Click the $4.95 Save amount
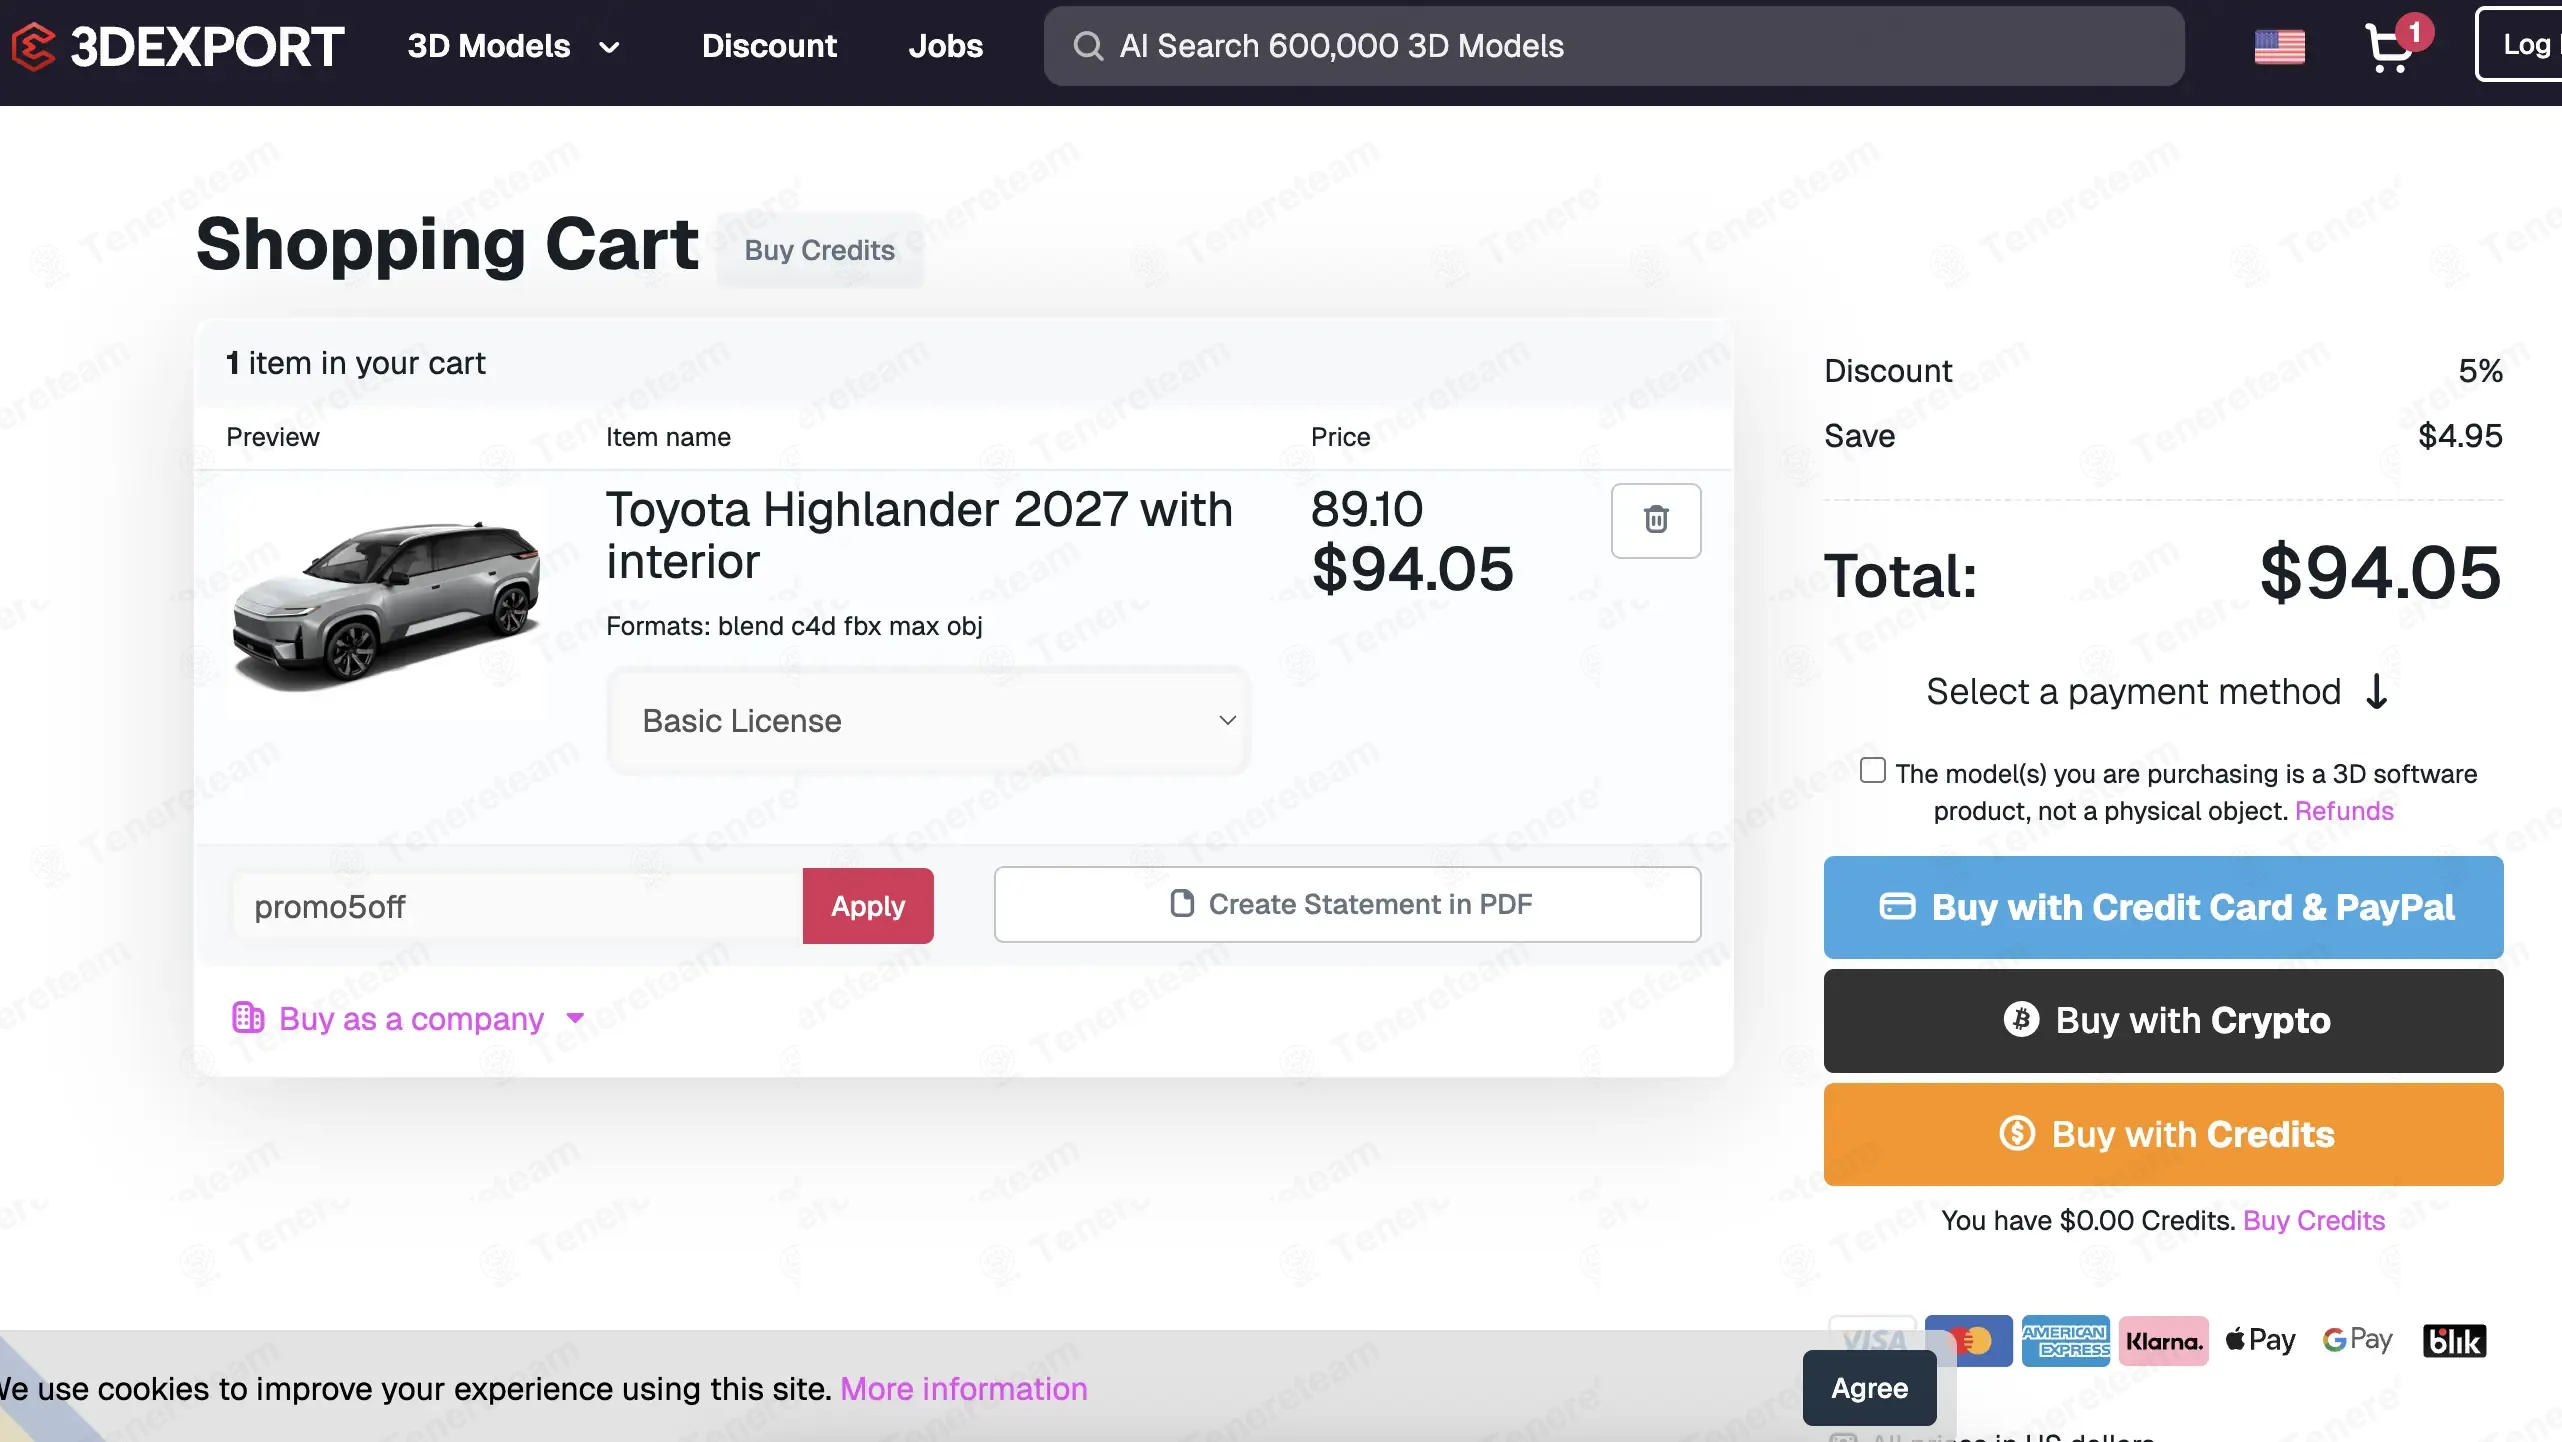The image size is (2562, 1442). (x=2460, y=436)
